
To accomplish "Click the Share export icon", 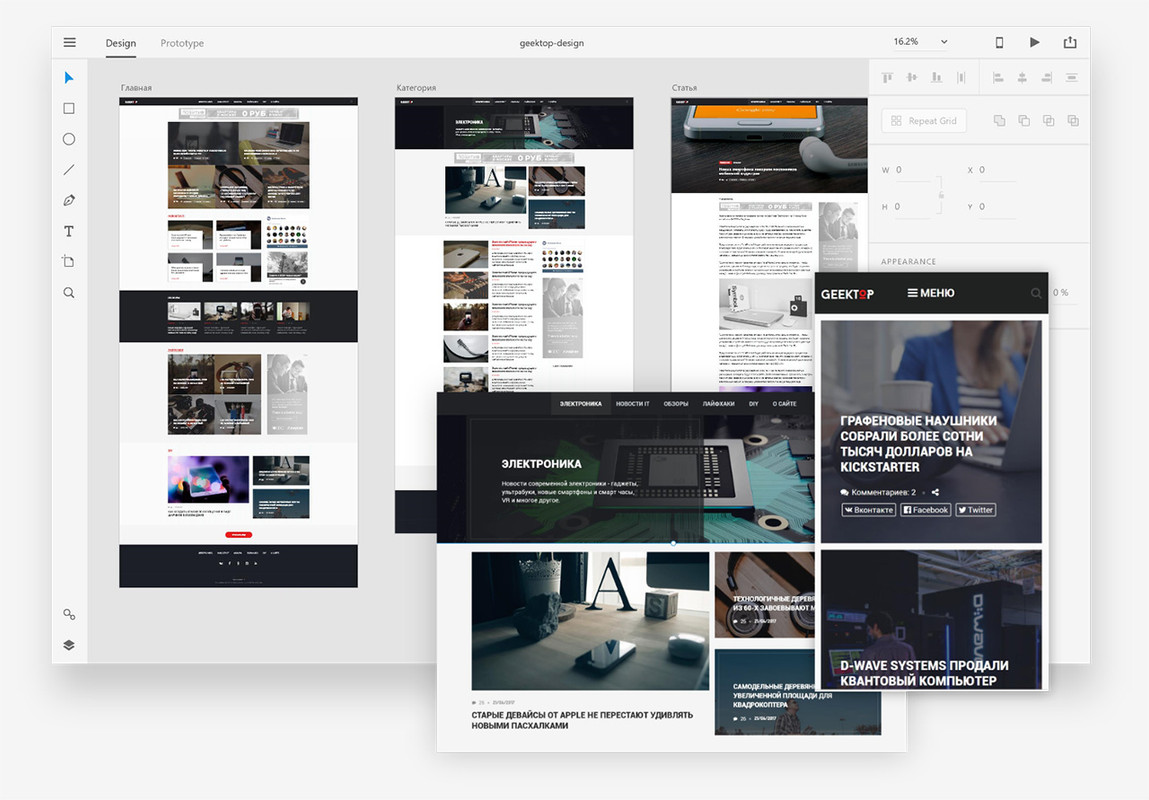I will tap(1070, 42).
